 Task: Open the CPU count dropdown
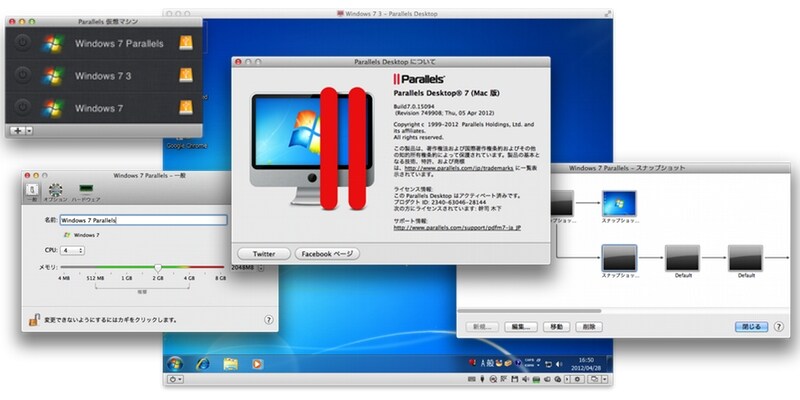coord(72,251)
